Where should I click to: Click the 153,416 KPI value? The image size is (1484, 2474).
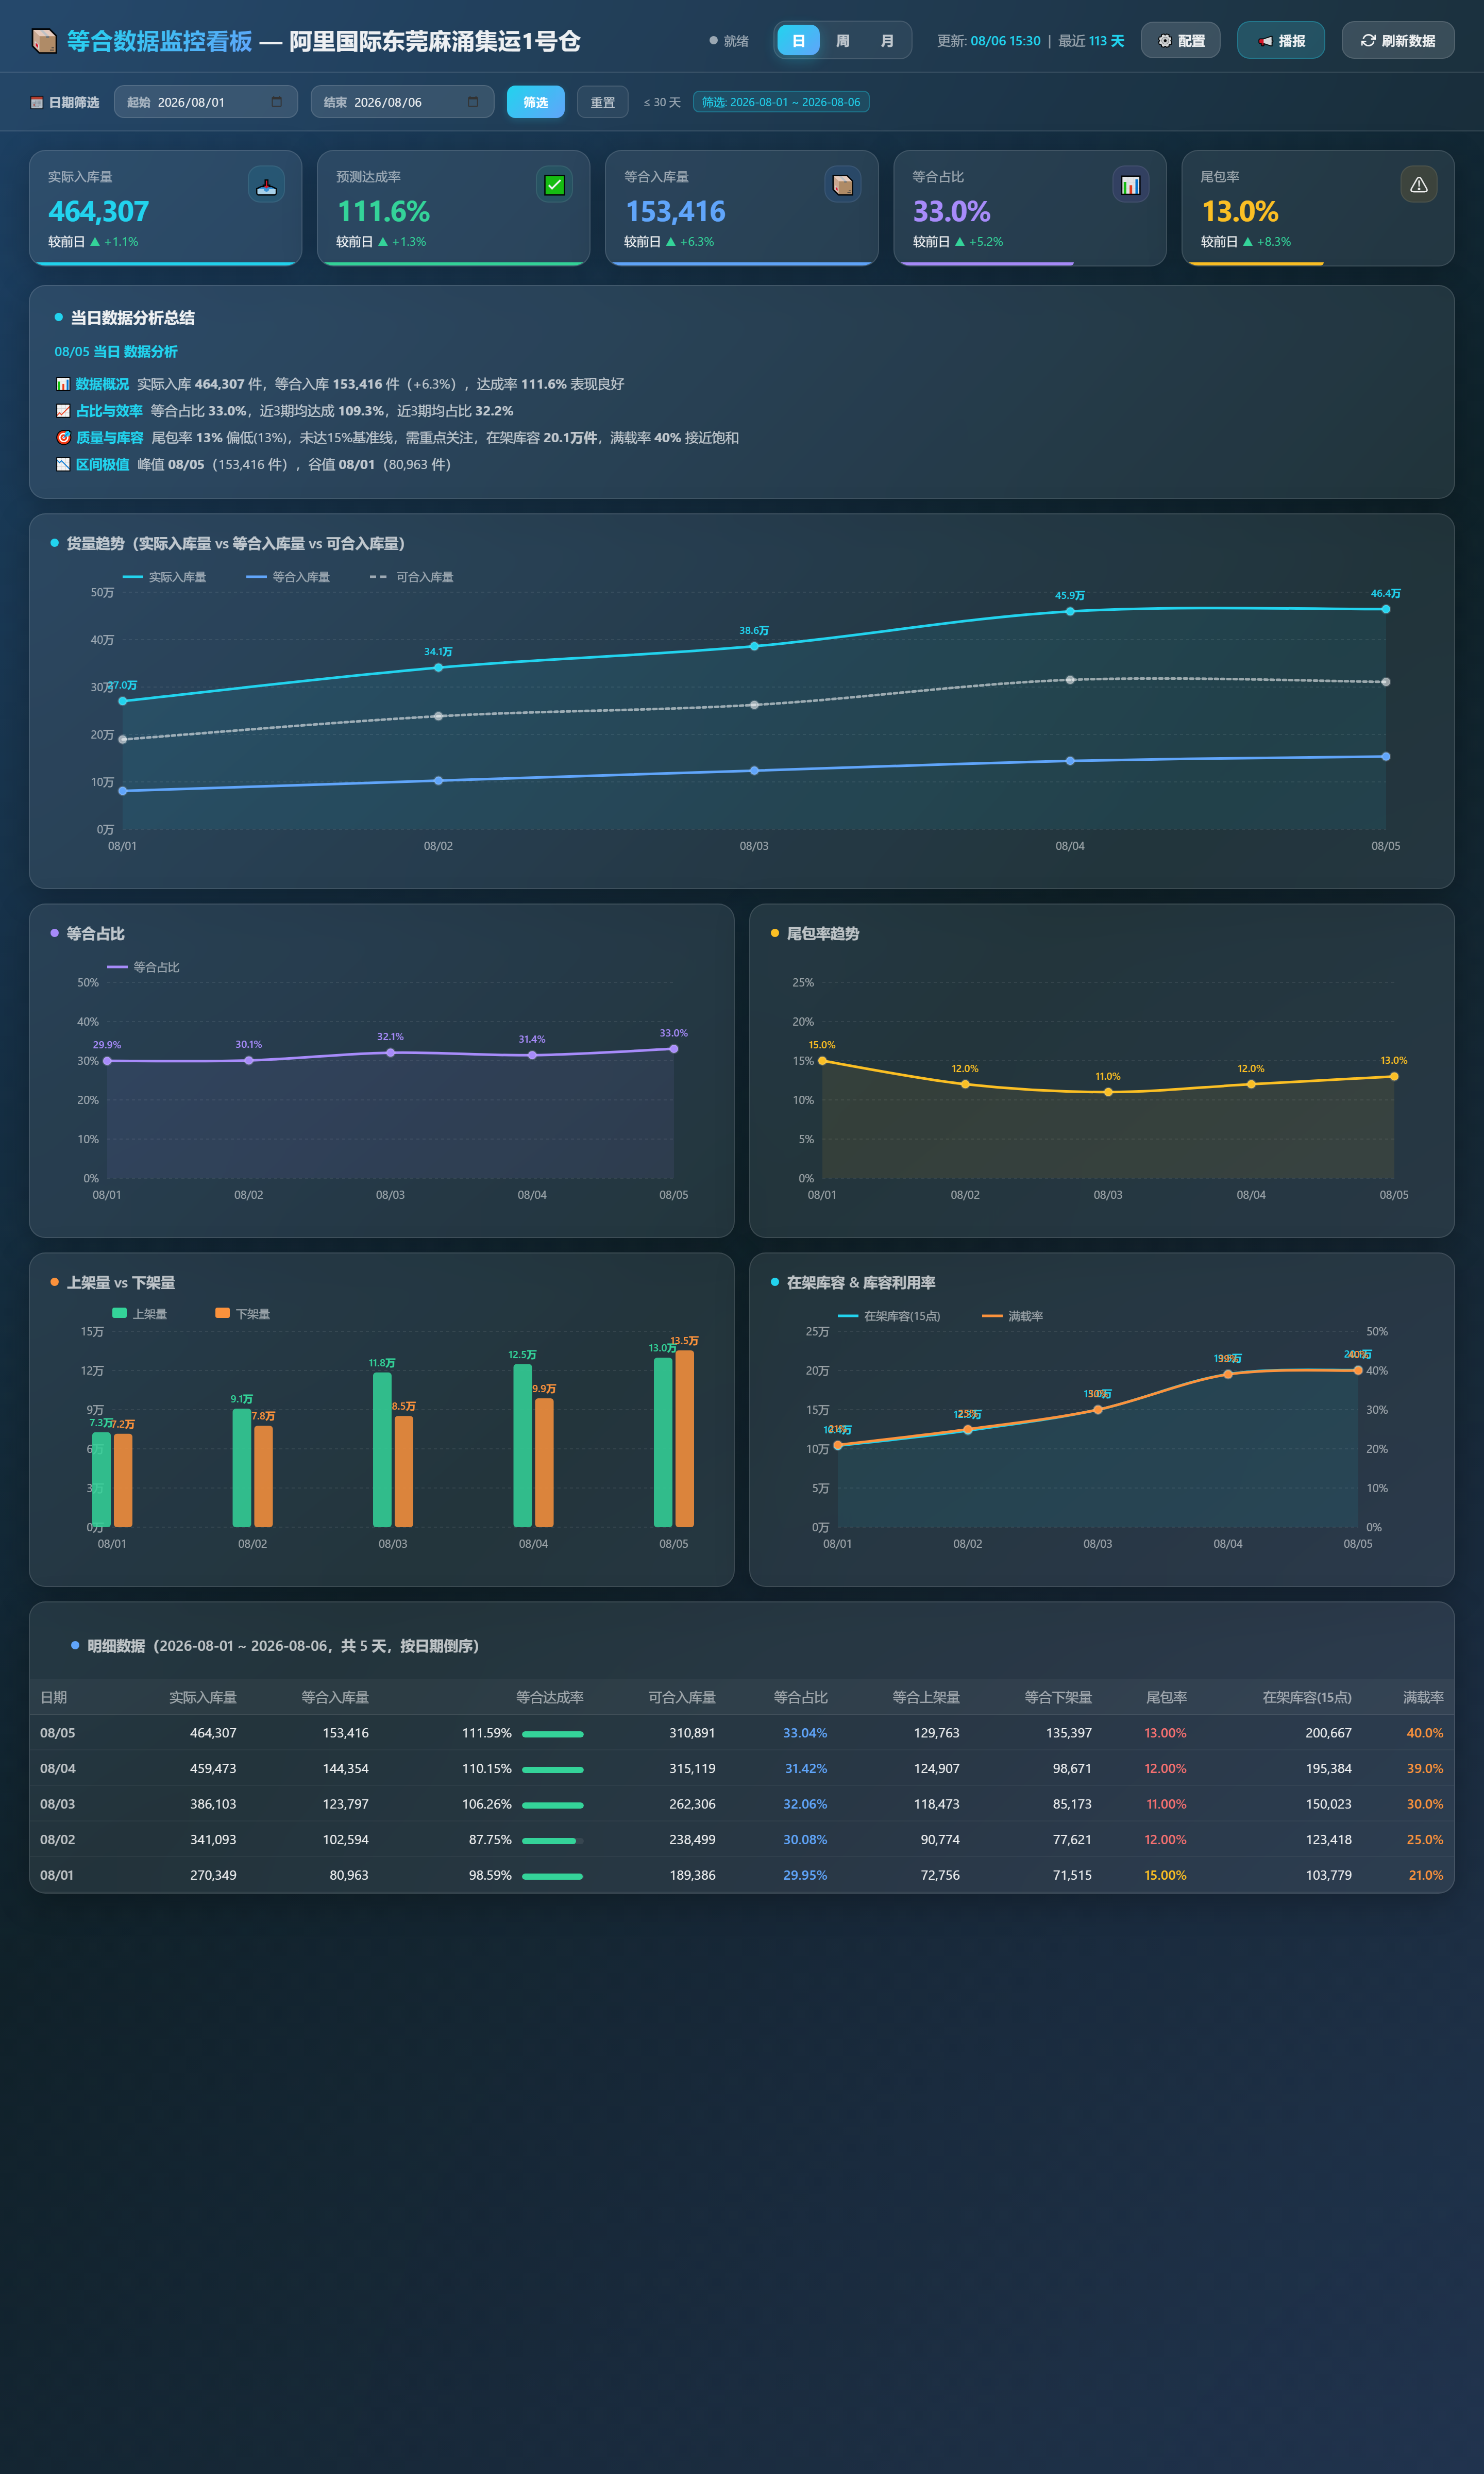click(675, 212)
